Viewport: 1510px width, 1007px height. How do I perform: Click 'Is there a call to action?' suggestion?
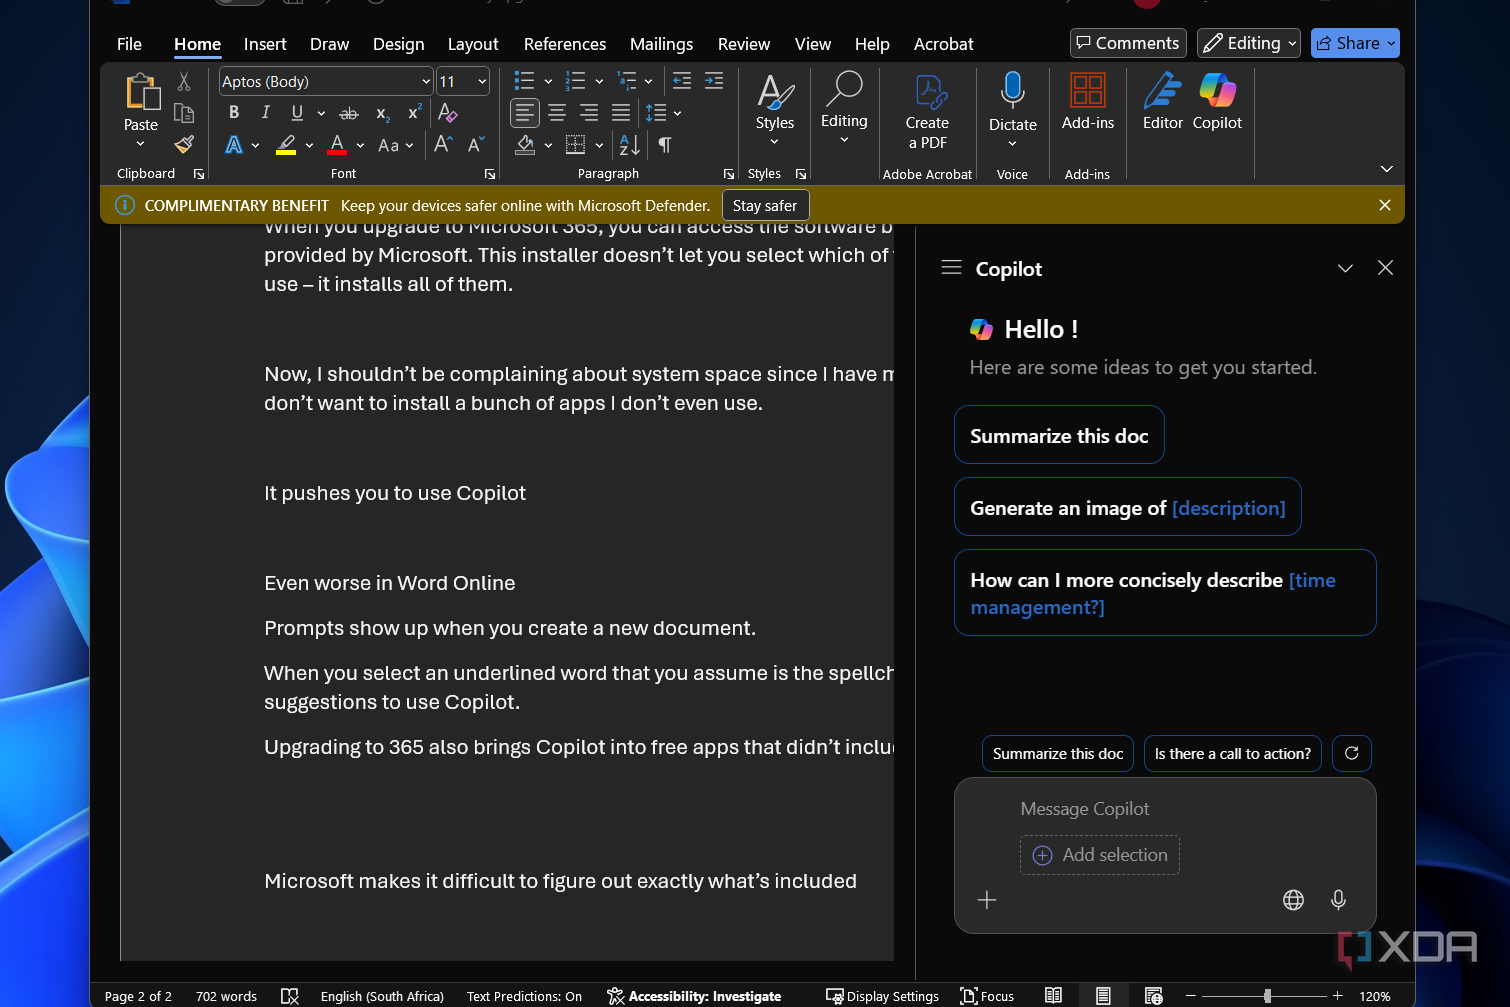[1233, 754]
